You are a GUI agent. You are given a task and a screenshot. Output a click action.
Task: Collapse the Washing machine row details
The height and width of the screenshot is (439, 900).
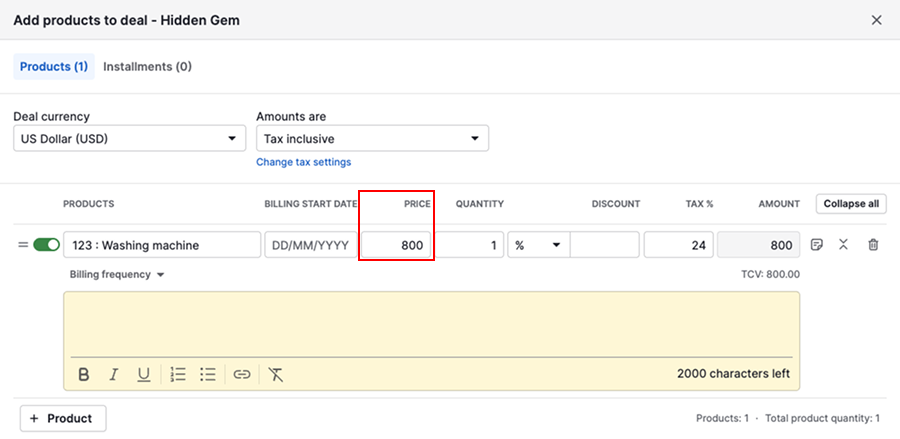(844, 245)
